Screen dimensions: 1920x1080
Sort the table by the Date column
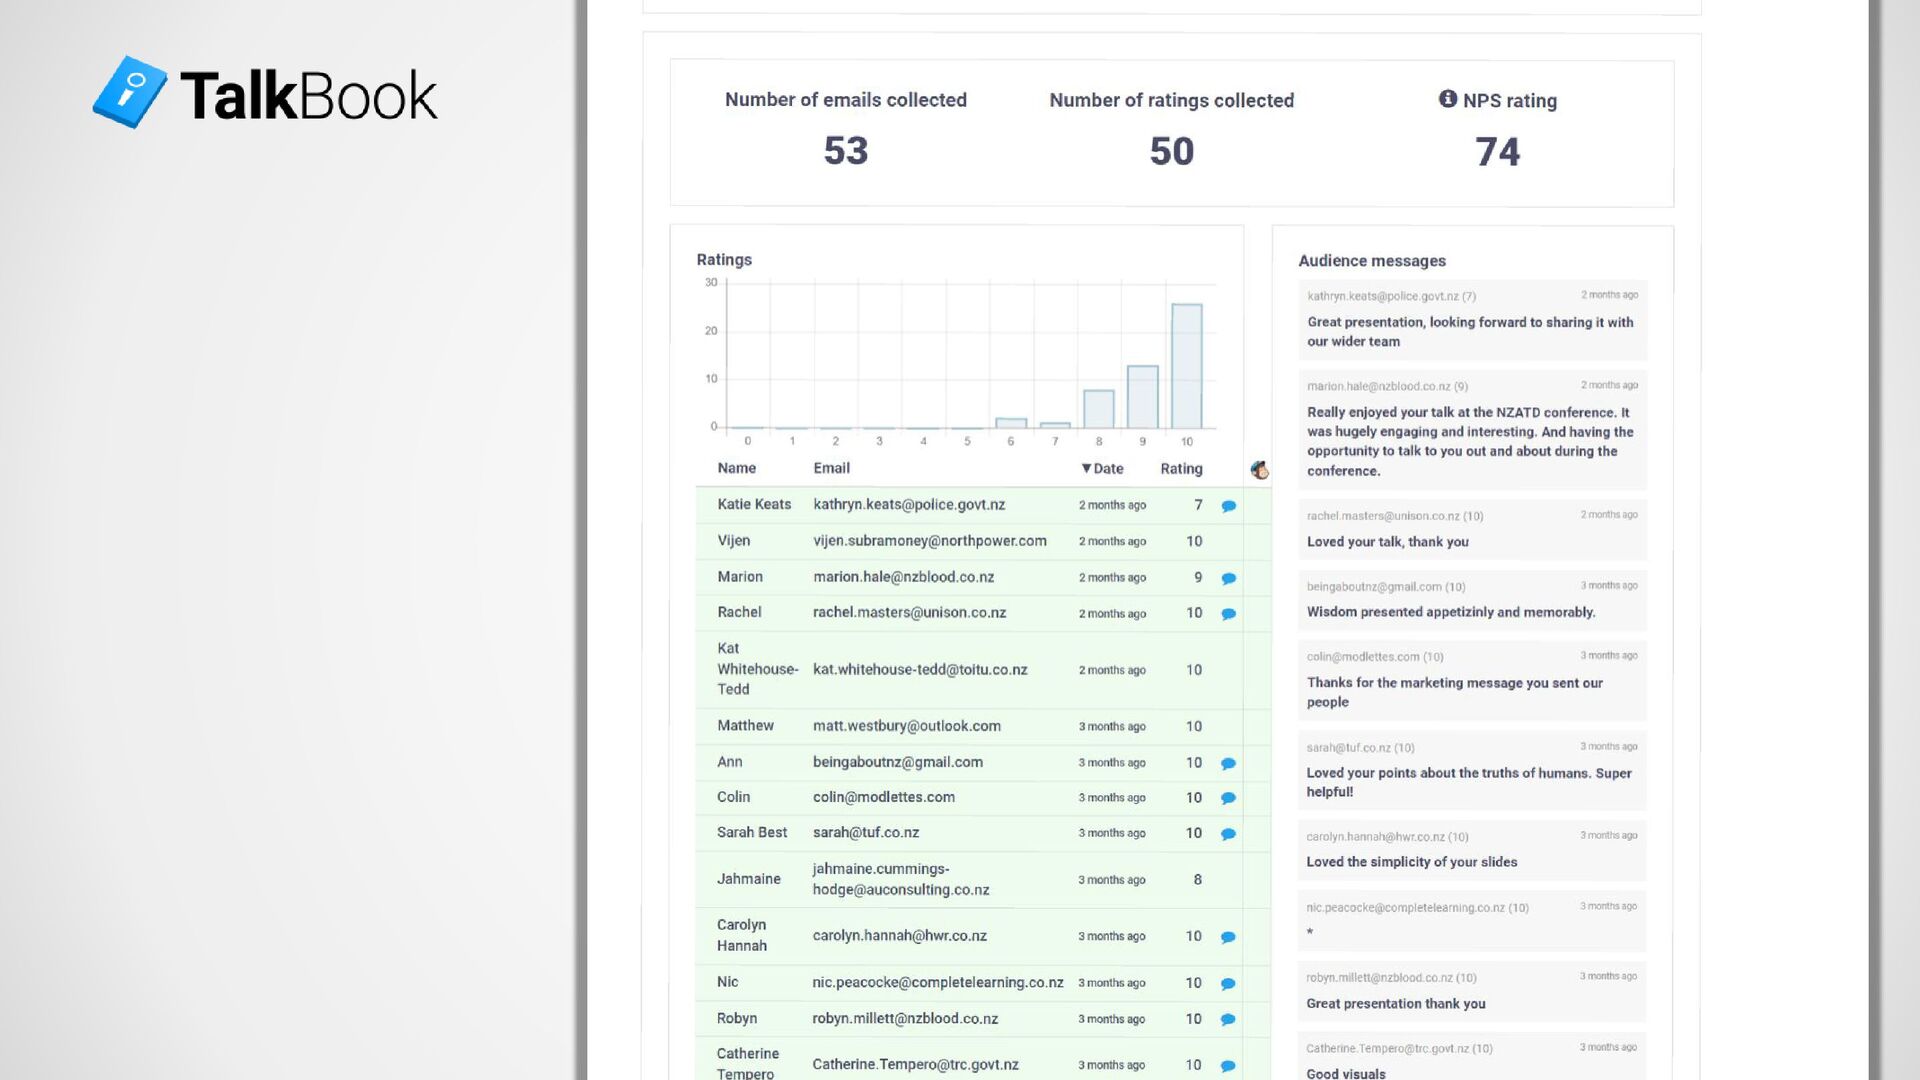(1103, 468)
